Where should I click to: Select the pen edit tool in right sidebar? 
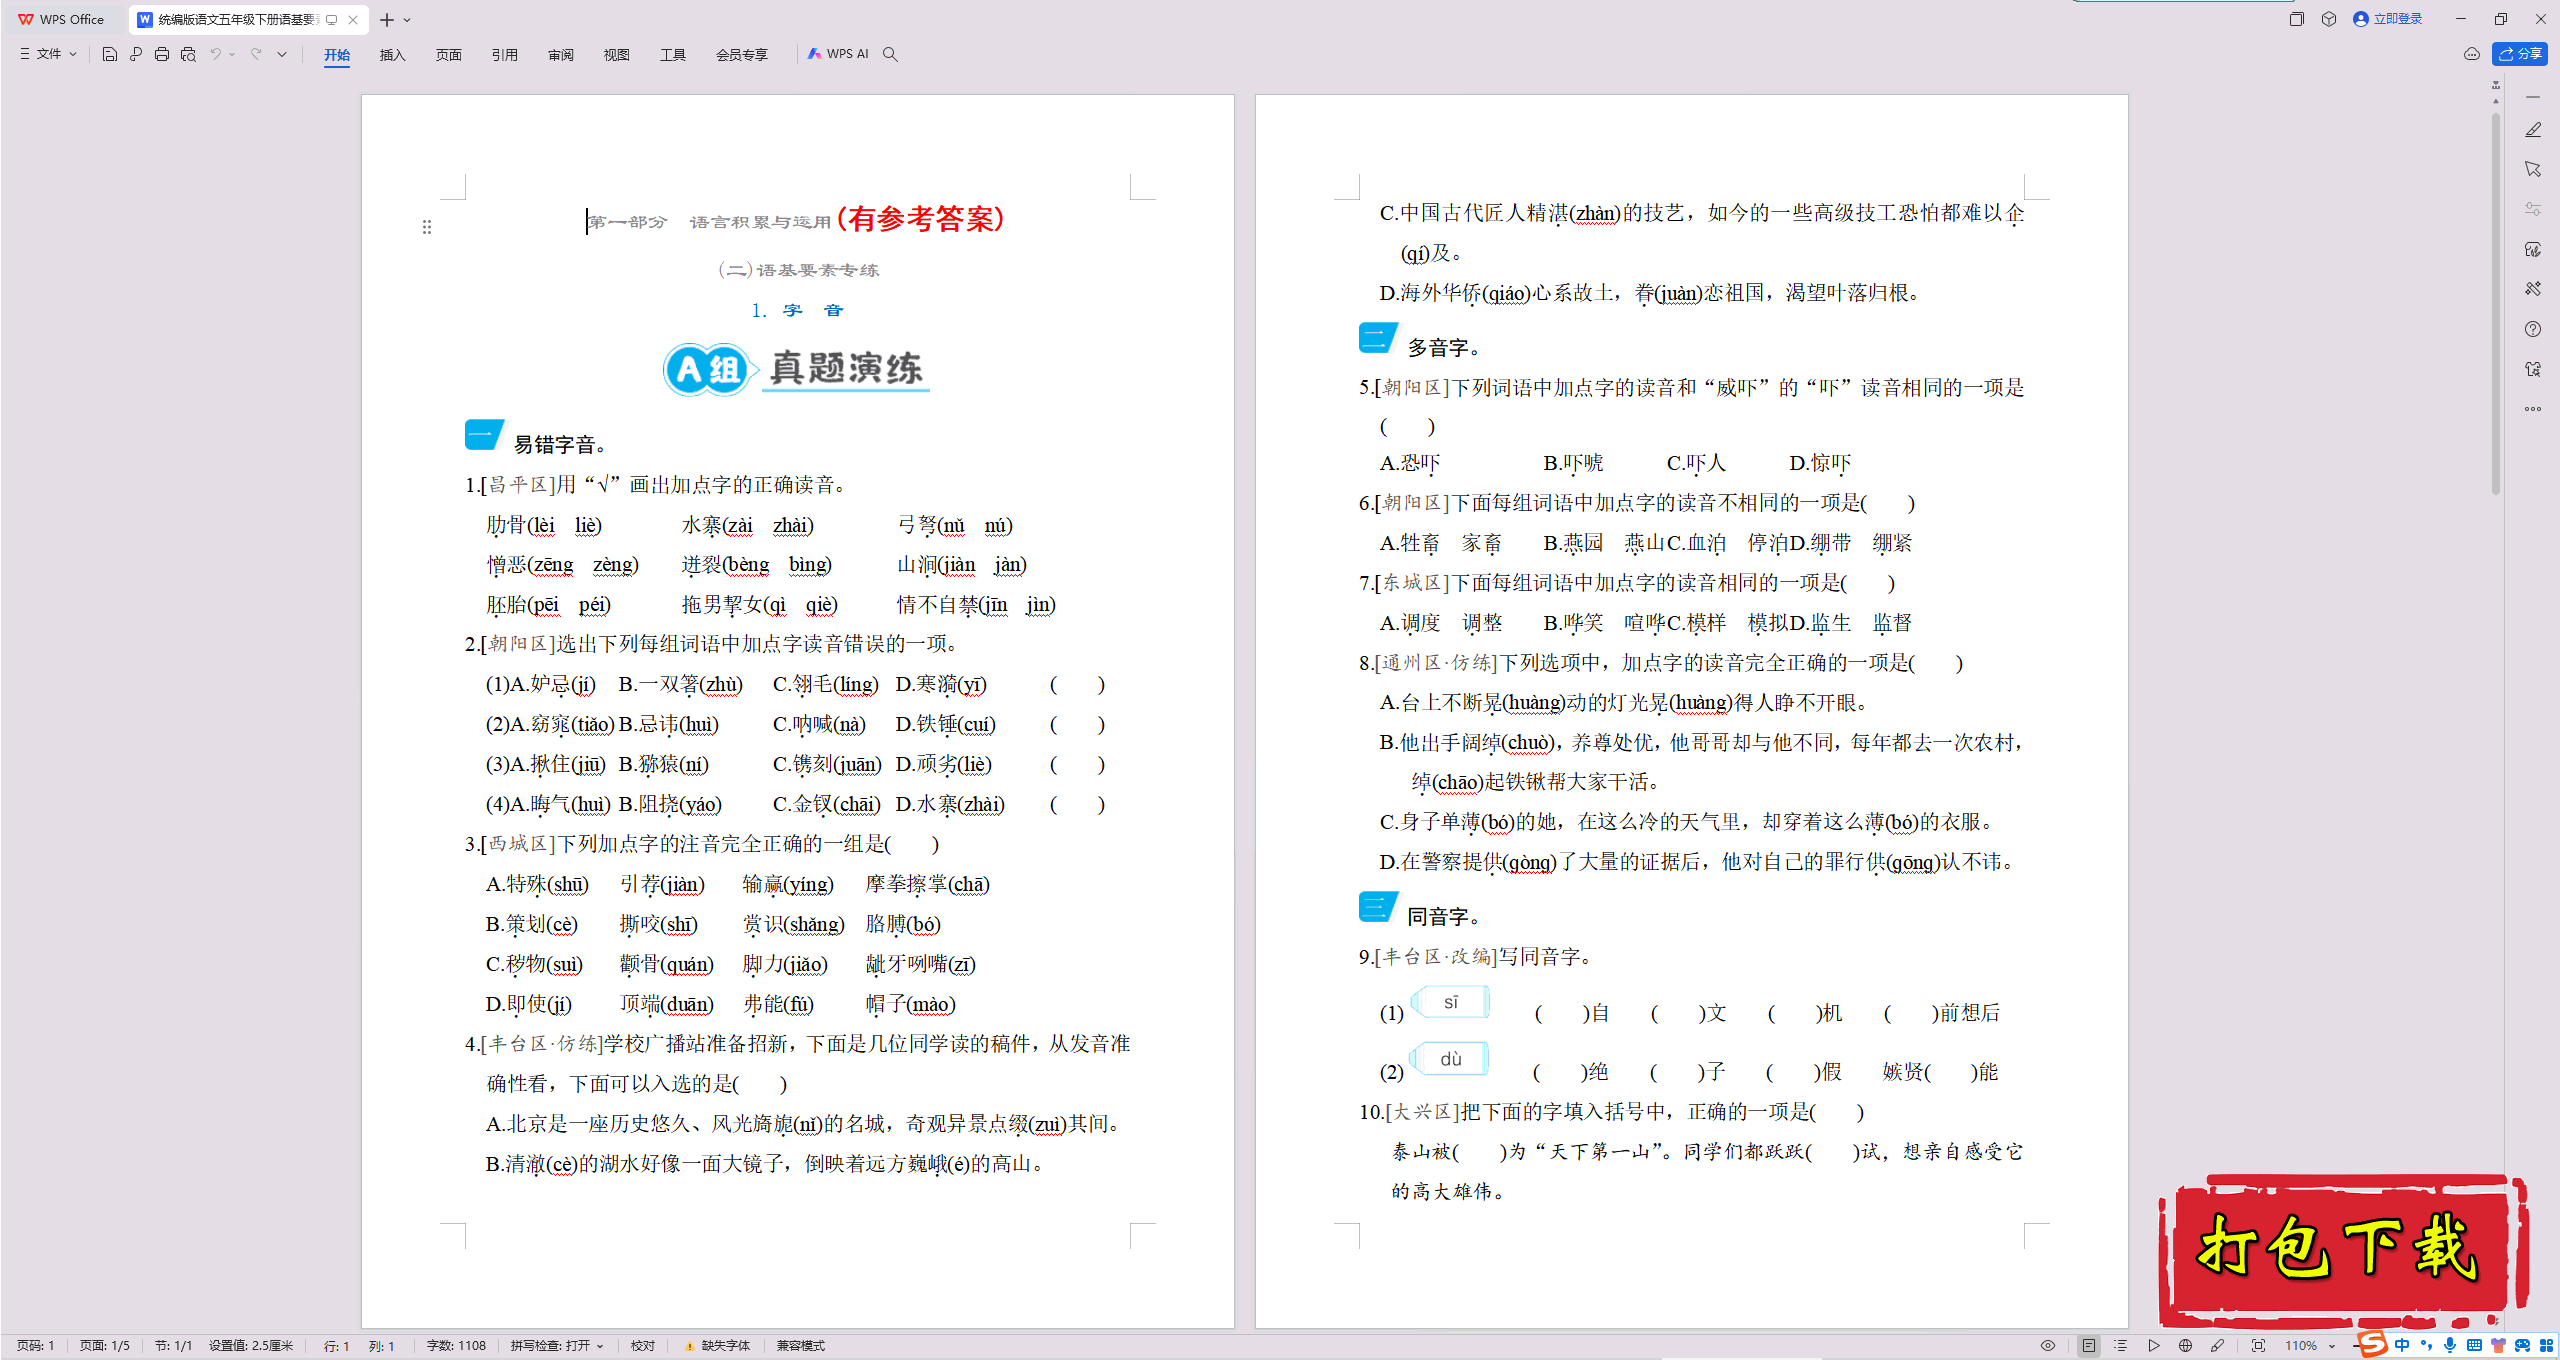coord(2533,130)
